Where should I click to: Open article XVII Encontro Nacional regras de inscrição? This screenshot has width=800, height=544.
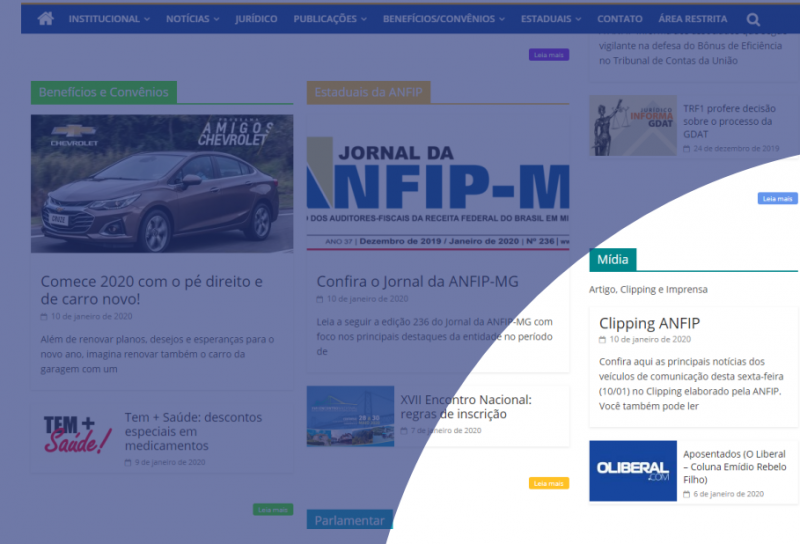click(x=466, y=407)
